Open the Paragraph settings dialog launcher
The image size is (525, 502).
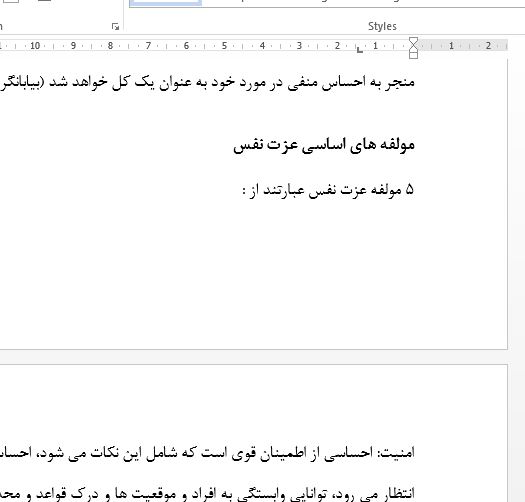115,26
